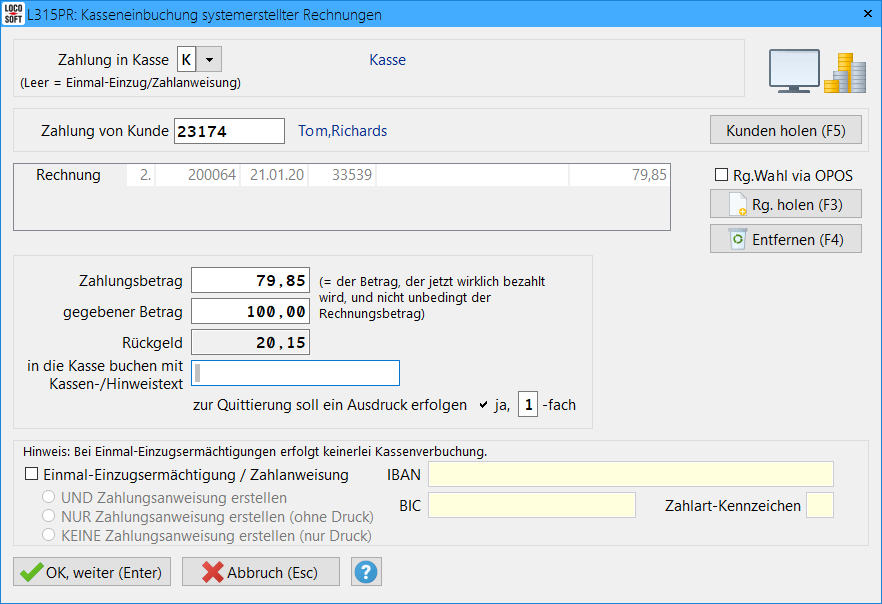The height and width of the screenshot is (604, 882).
Task: Open the Zahlung in Kasse dropdown
Action: click(x=209, y=60)
